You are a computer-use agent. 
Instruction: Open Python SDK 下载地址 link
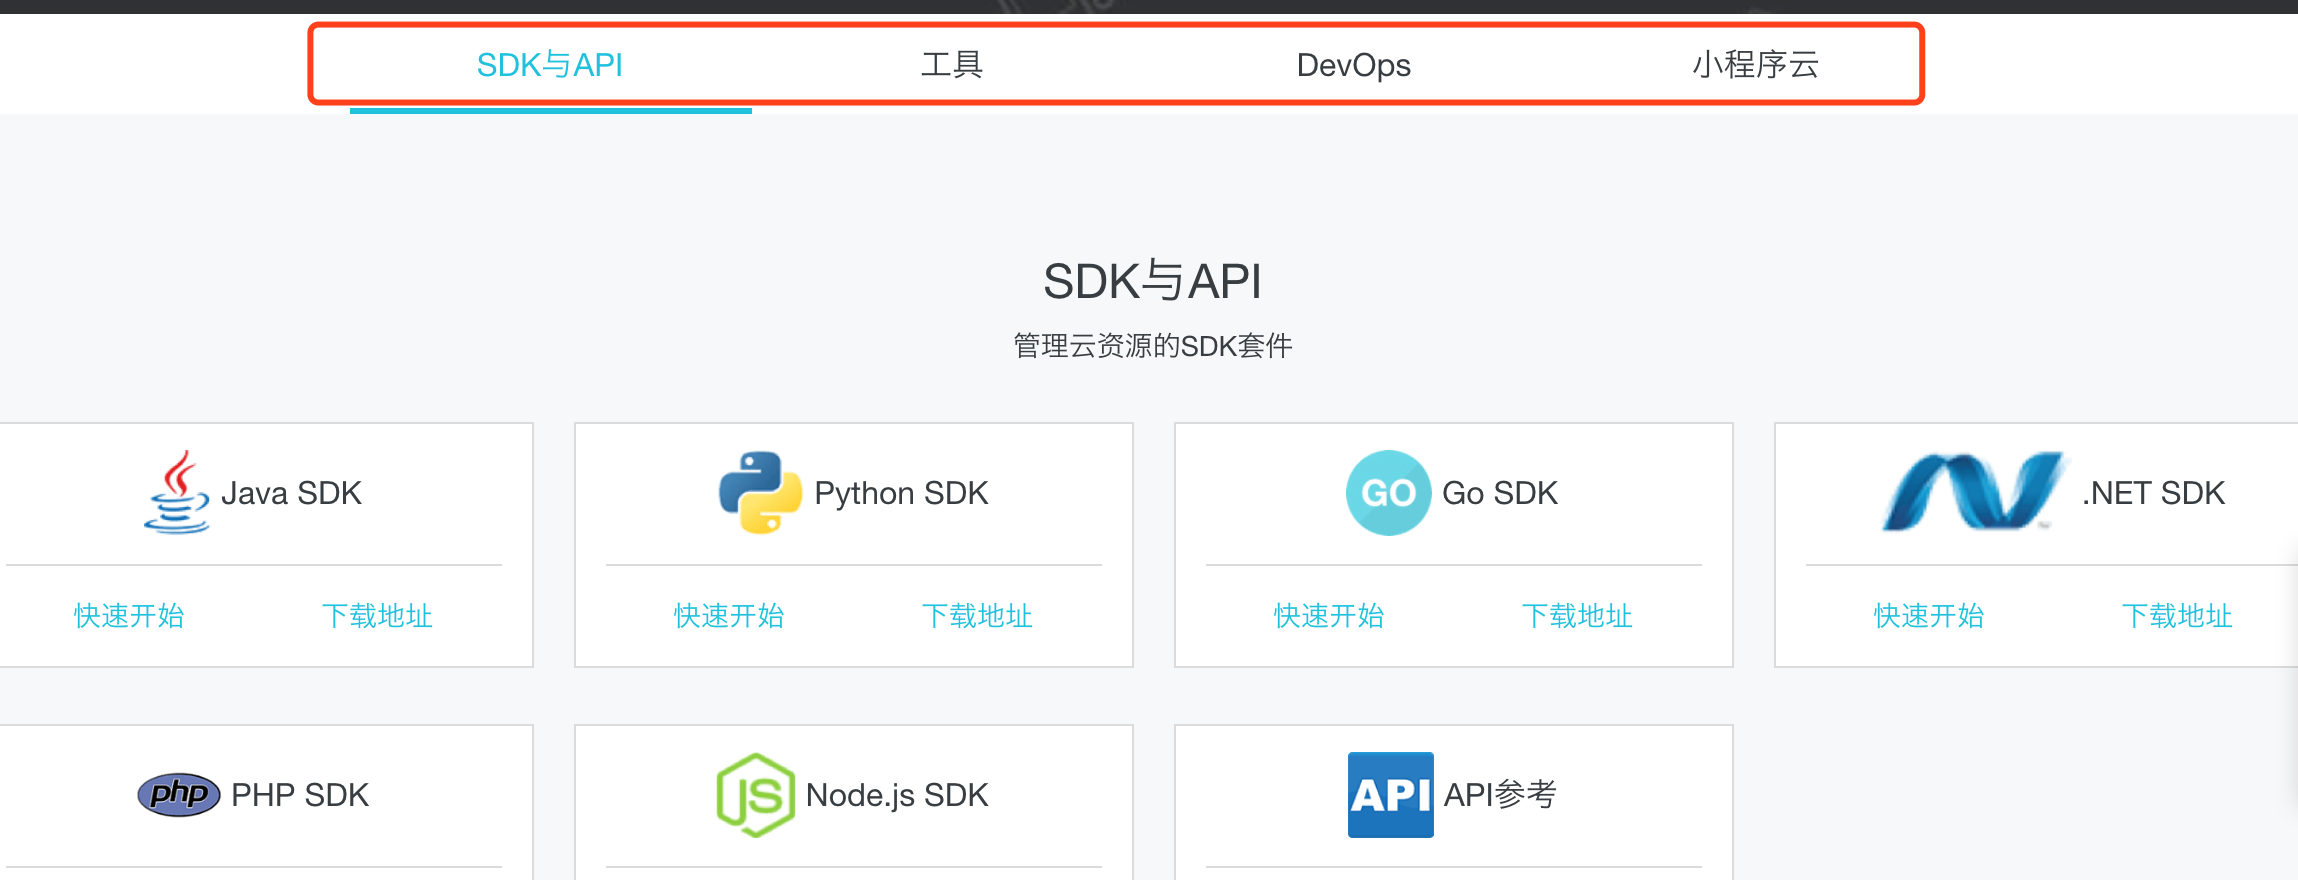977,616
